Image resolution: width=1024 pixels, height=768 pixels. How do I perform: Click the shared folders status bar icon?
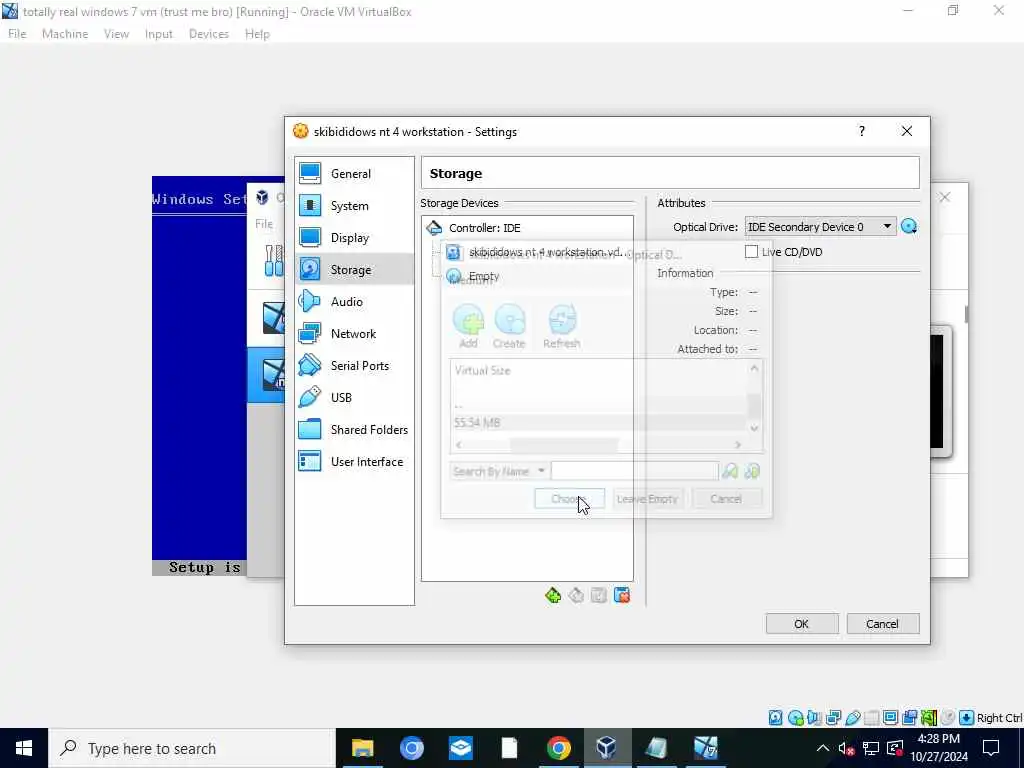click(x=871, y=718)
